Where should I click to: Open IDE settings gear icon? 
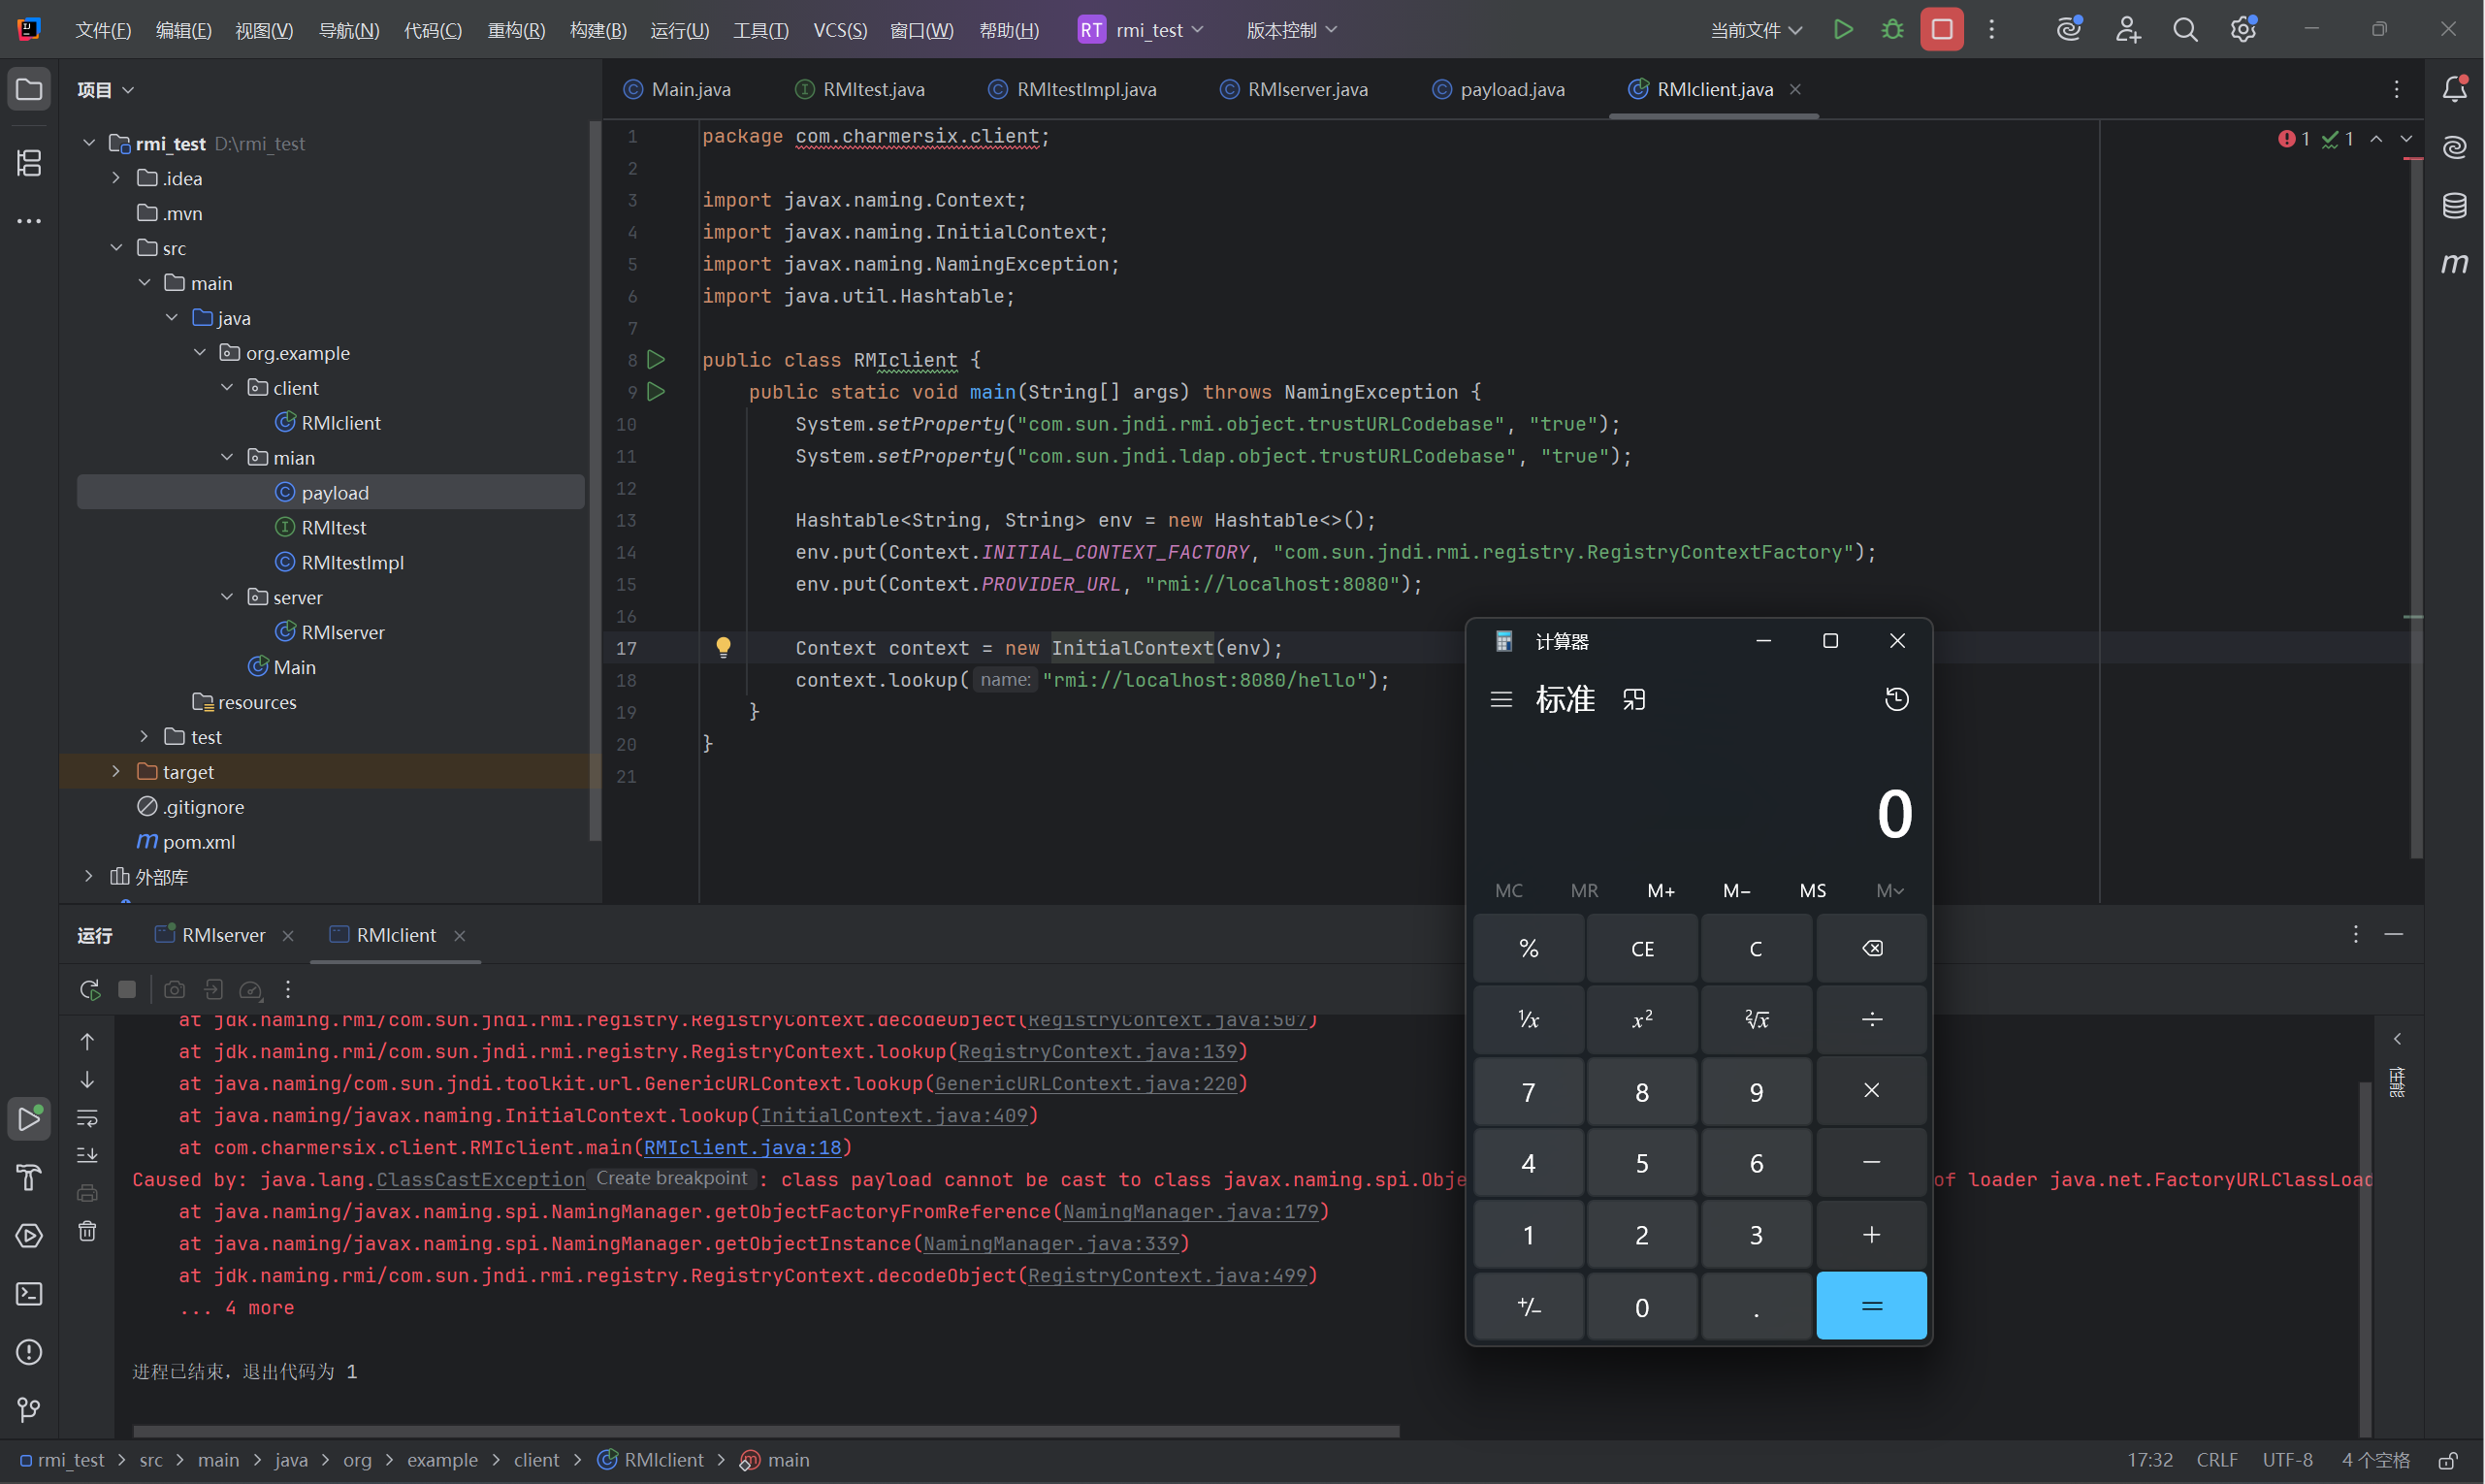(x=2243, y=30)
